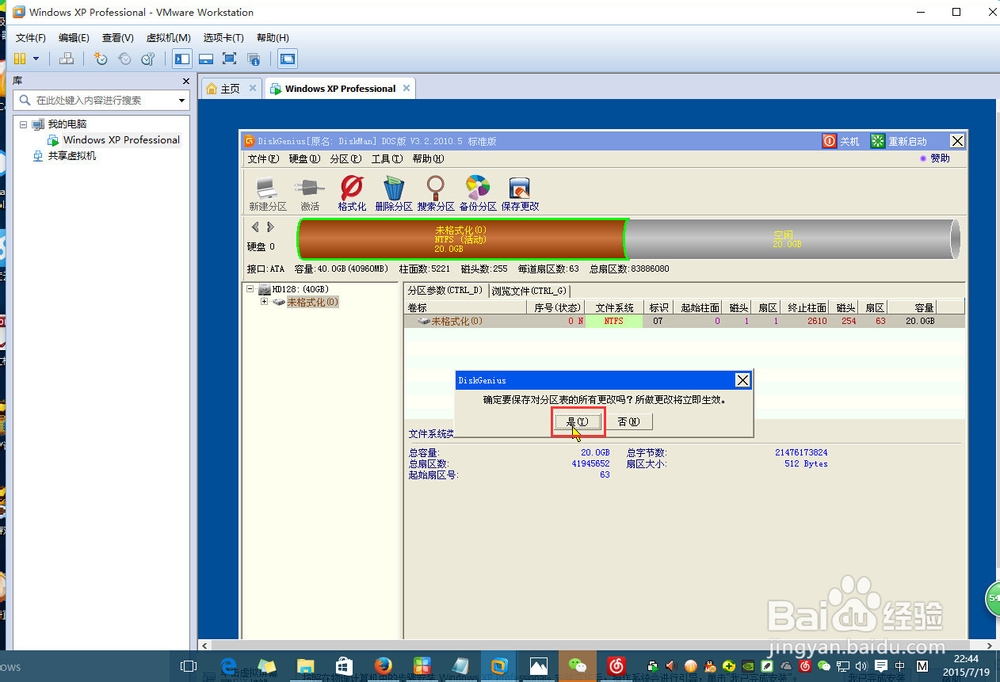Screen dimensions: 1000x682
Task: Collapse the 我的电脑 tree in VMware sidebar
Action: coord(22,124)
